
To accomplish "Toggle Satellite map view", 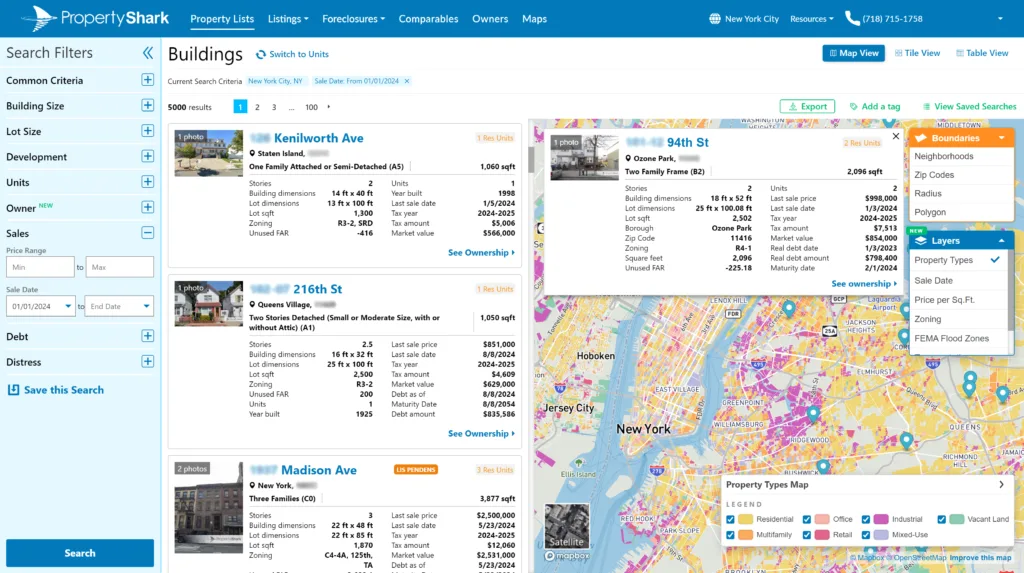I will tap(566, 526).
